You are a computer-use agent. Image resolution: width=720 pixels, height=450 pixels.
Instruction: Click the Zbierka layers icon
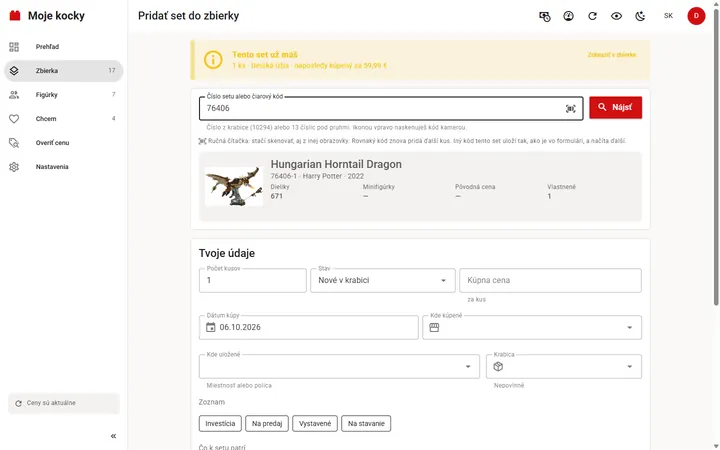point(14,71)
